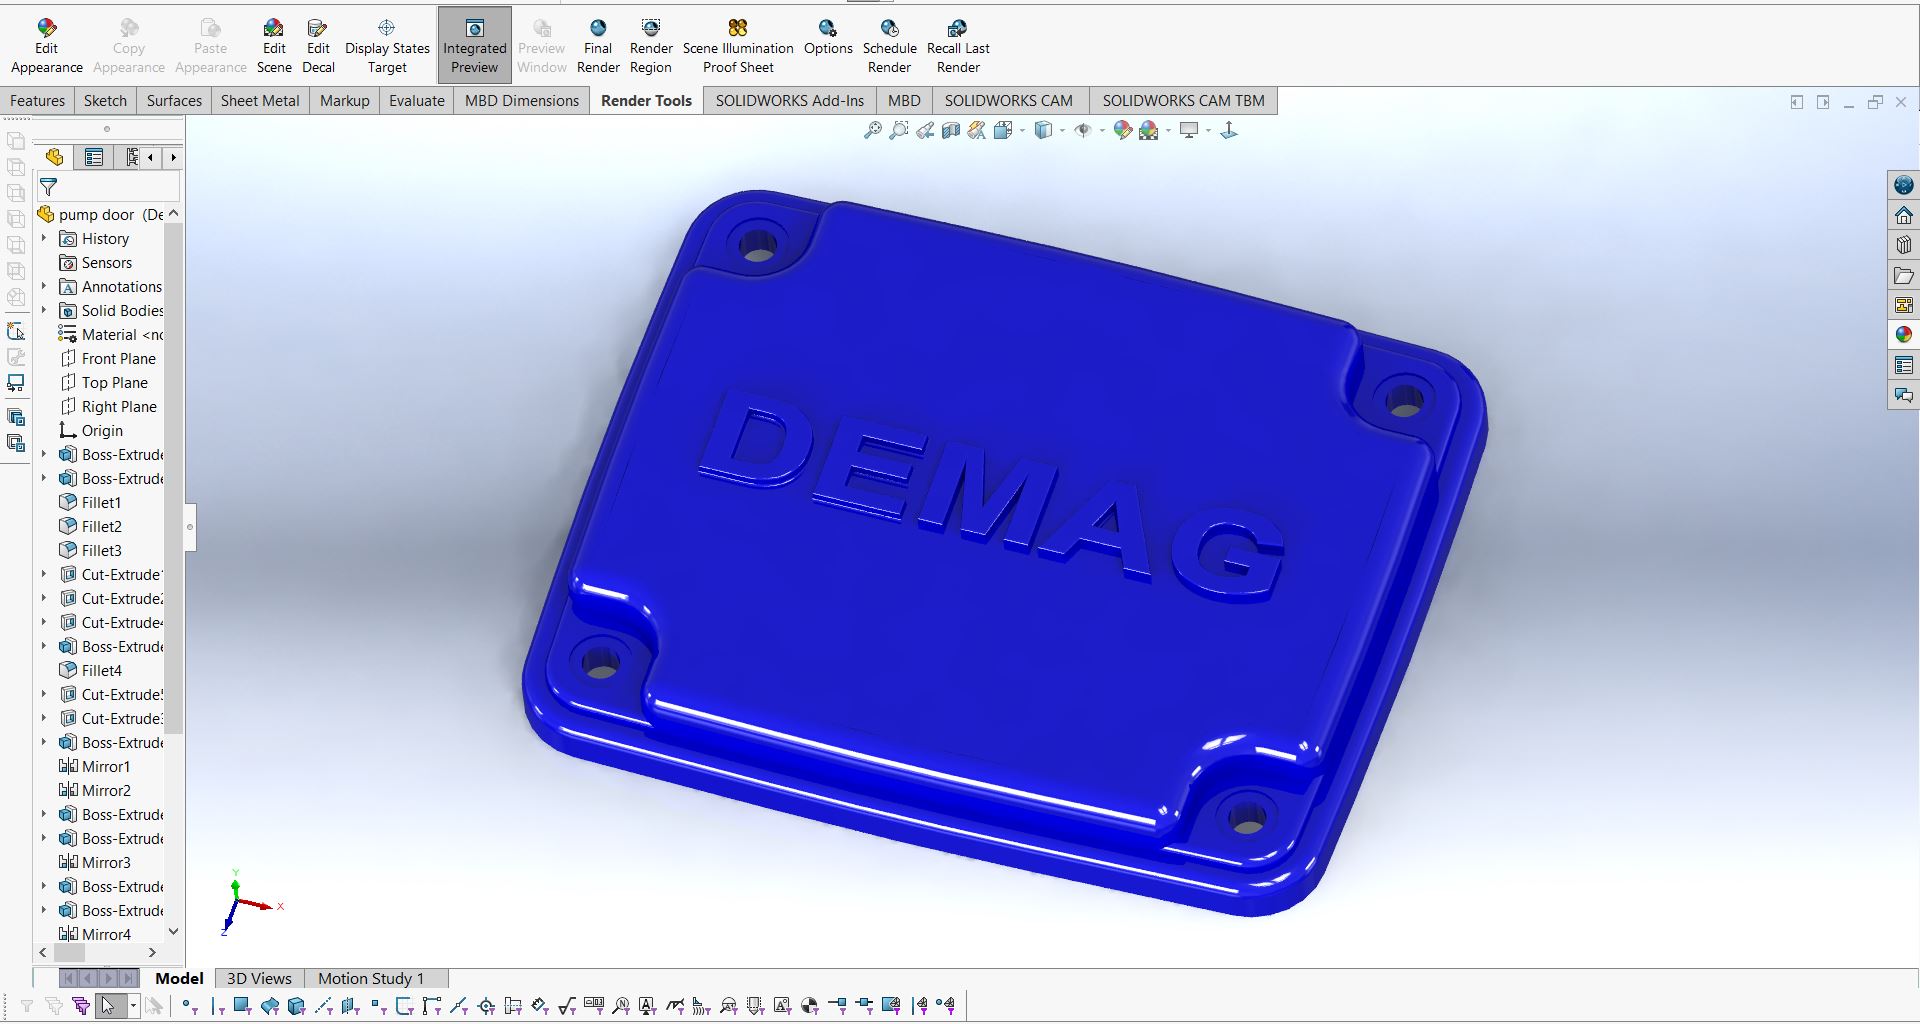The width and height of the screenshot is (1920, 1024).
Task: Toggle the Filter Axes selection filter
Action: point(323,1006)
